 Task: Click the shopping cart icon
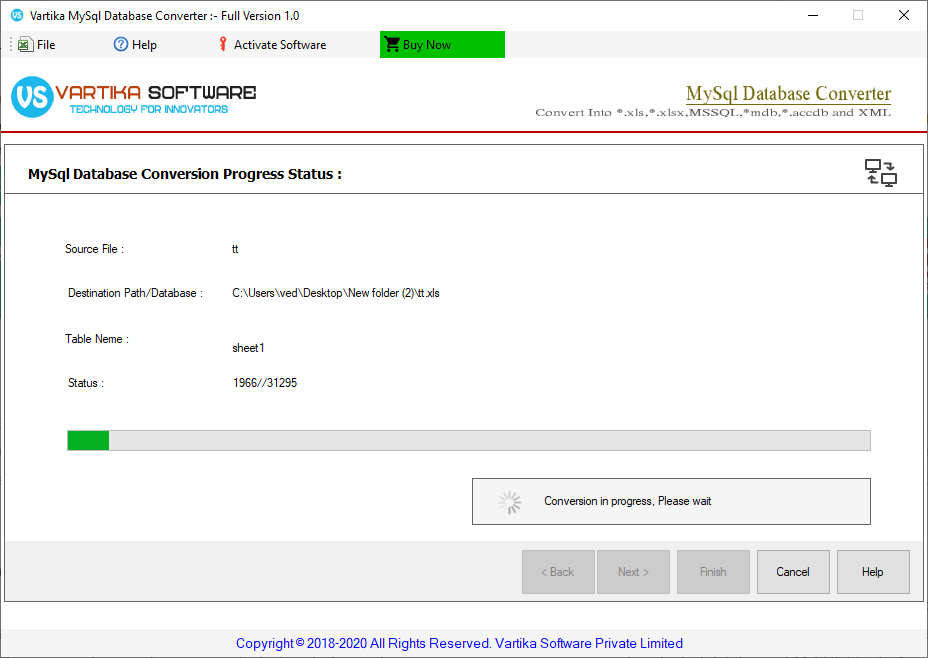392,44
